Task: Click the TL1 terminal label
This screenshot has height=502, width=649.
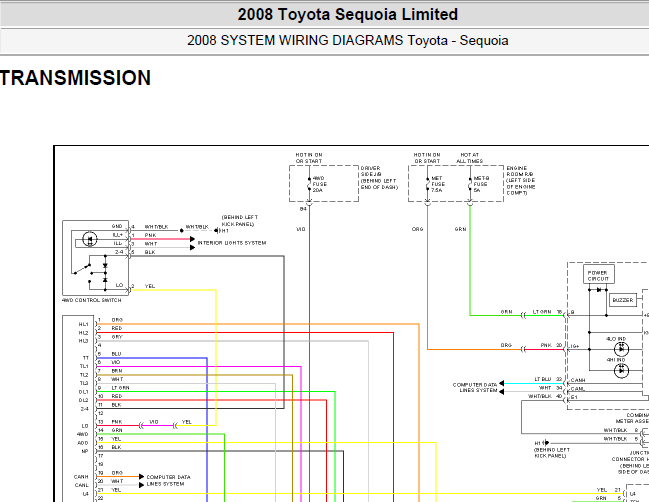Action: (84, 366)
